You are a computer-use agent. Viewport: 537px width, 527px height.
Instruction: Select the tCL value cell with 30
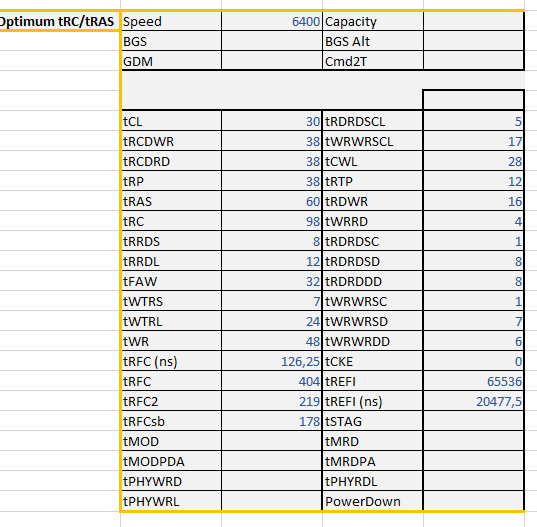point(272,122)
